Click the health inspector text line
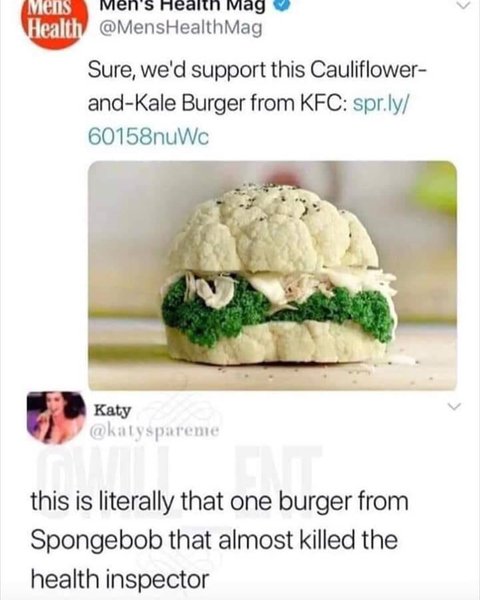This screenshot has height=600, width=480. 120,579
